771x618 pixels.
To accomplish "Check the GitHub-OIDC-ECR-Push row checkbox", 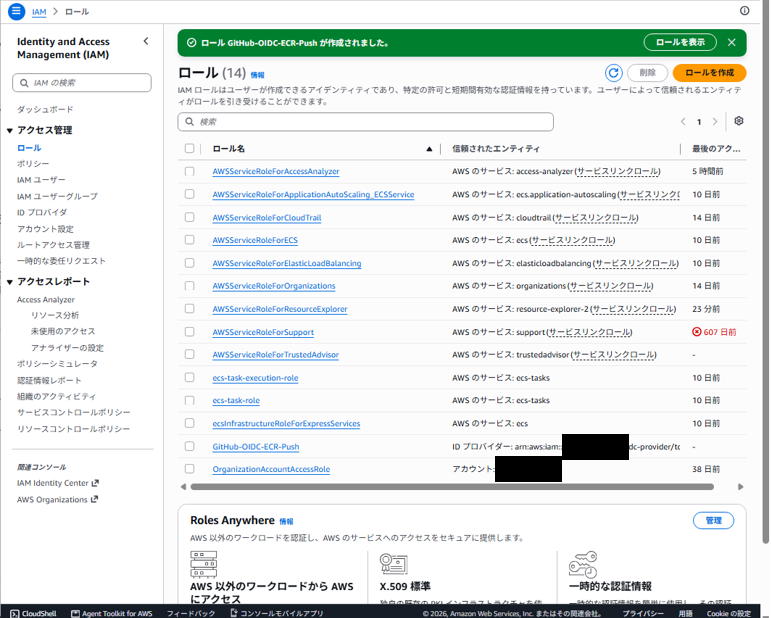I will pos(189,446).
